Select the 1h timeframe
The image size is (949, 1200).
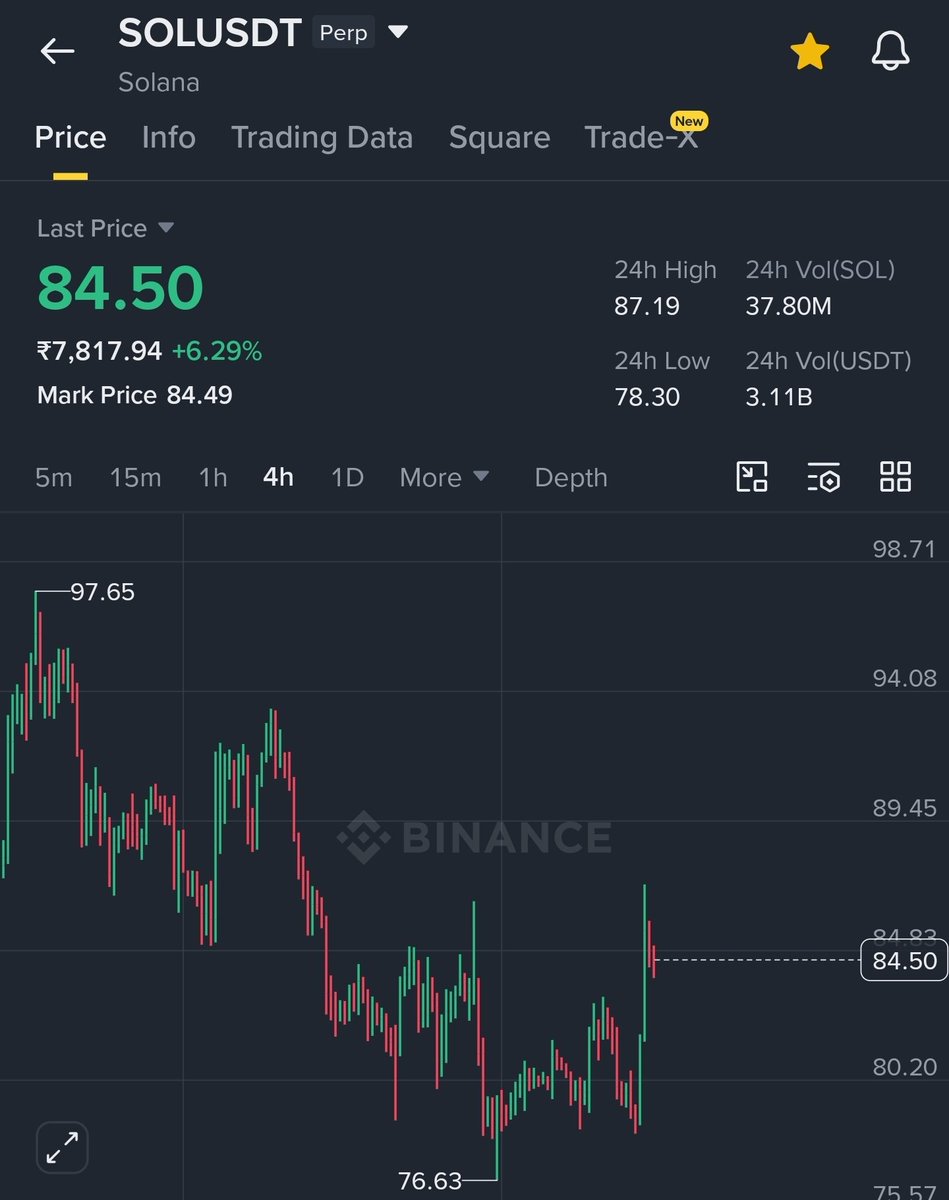pos(212,477)
